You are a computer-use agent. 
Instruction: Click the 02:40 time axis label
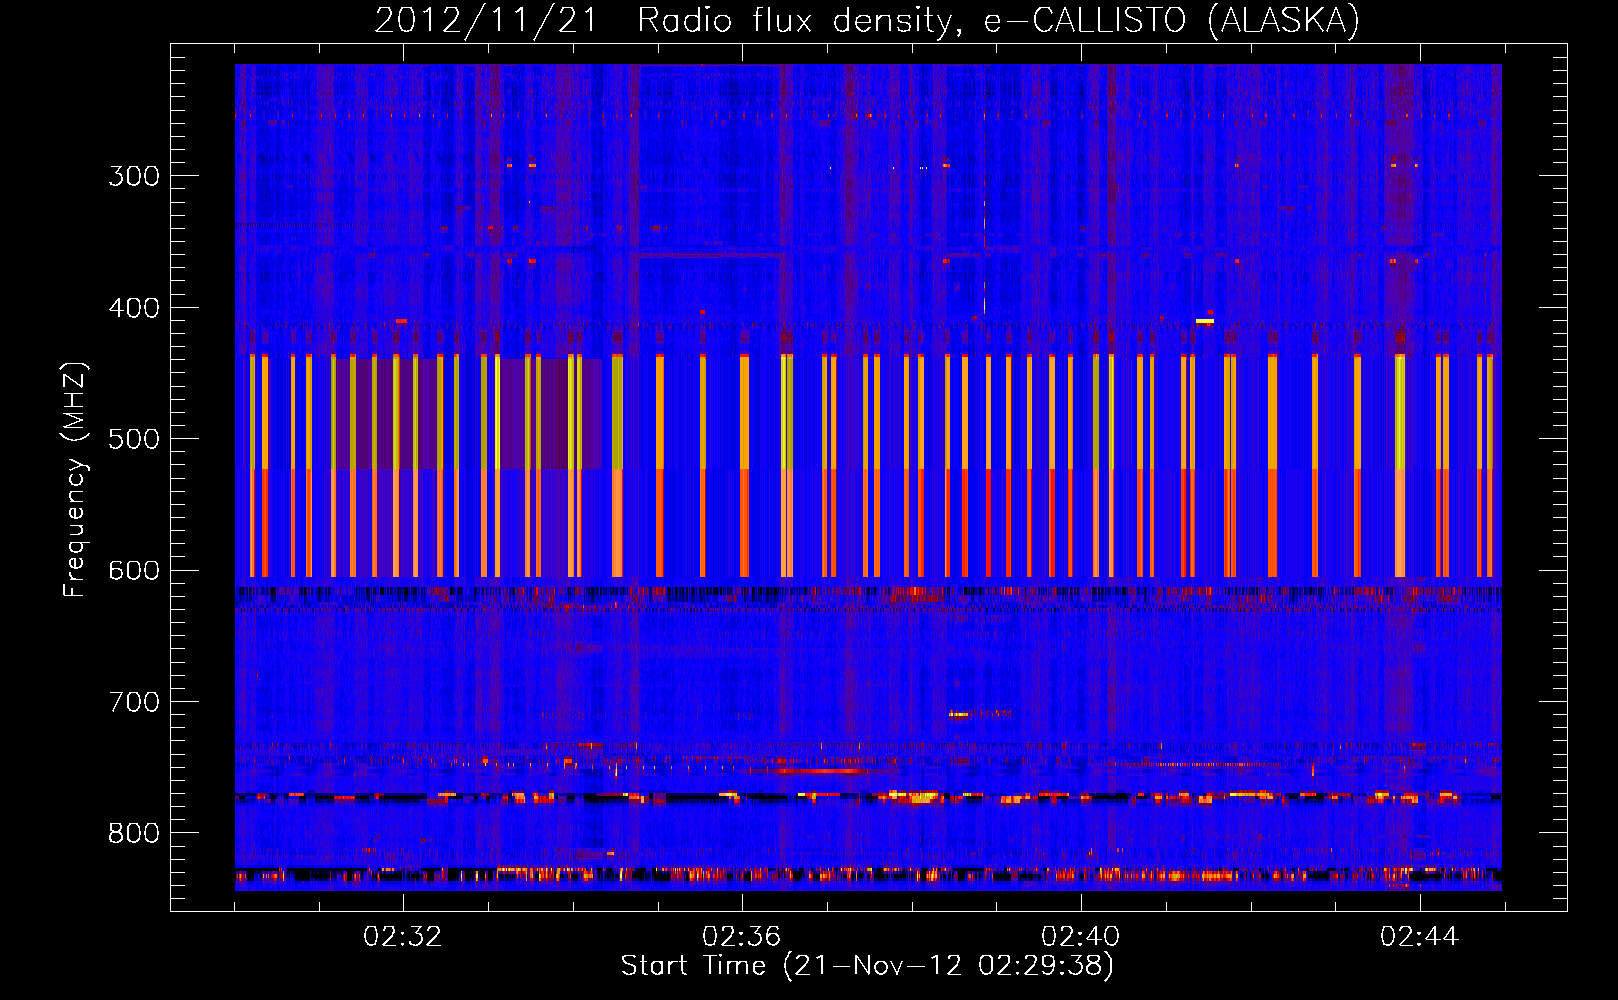point(1080,937)
